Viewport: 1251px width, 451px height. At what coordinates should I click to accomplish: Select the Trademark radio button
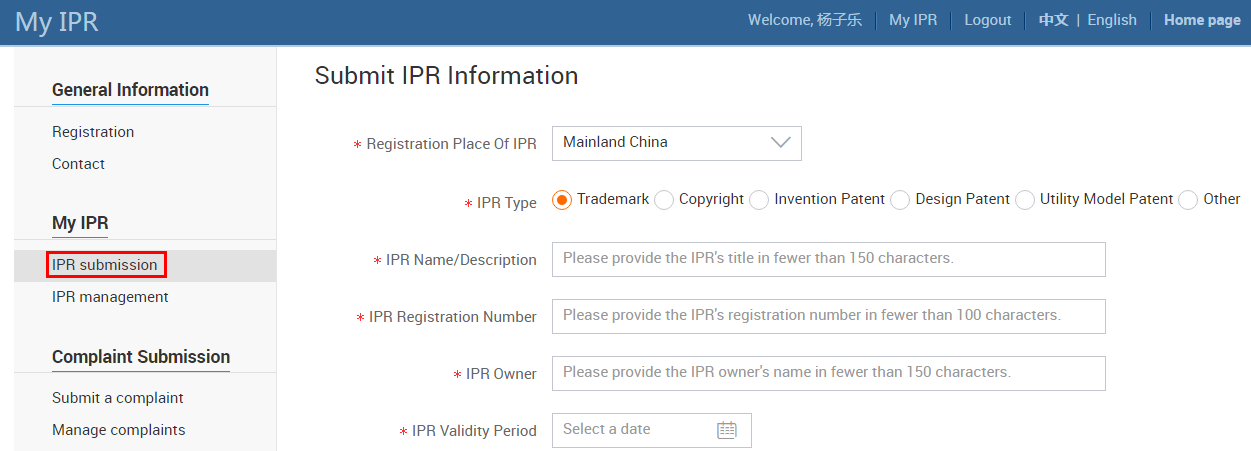[x=562, y=200]
